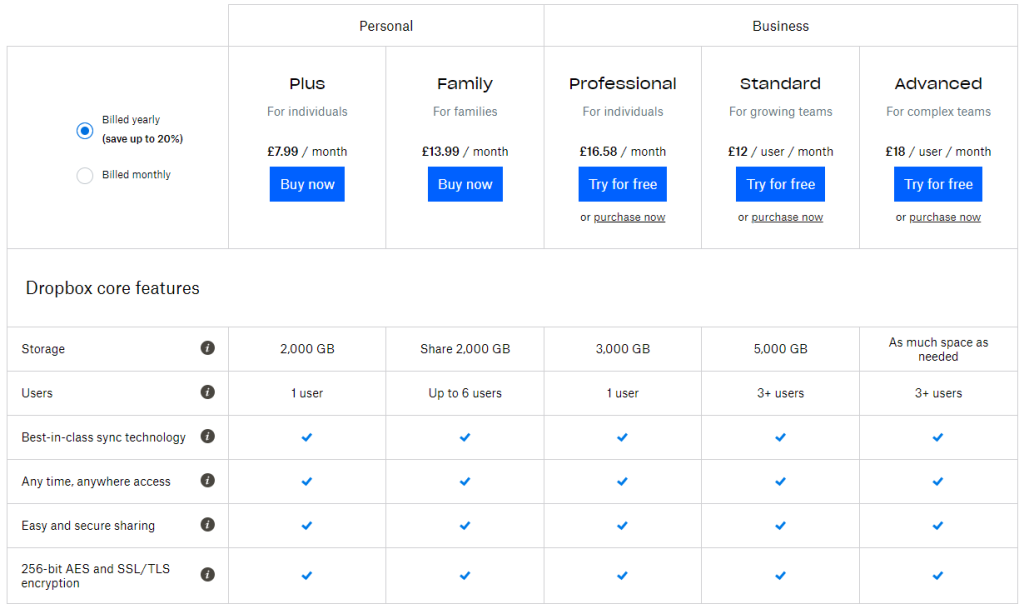Screen dimensions: 1024x604
Task: Purchase now link under Professional
Action: pyautogui.click(x=630, y=217)
